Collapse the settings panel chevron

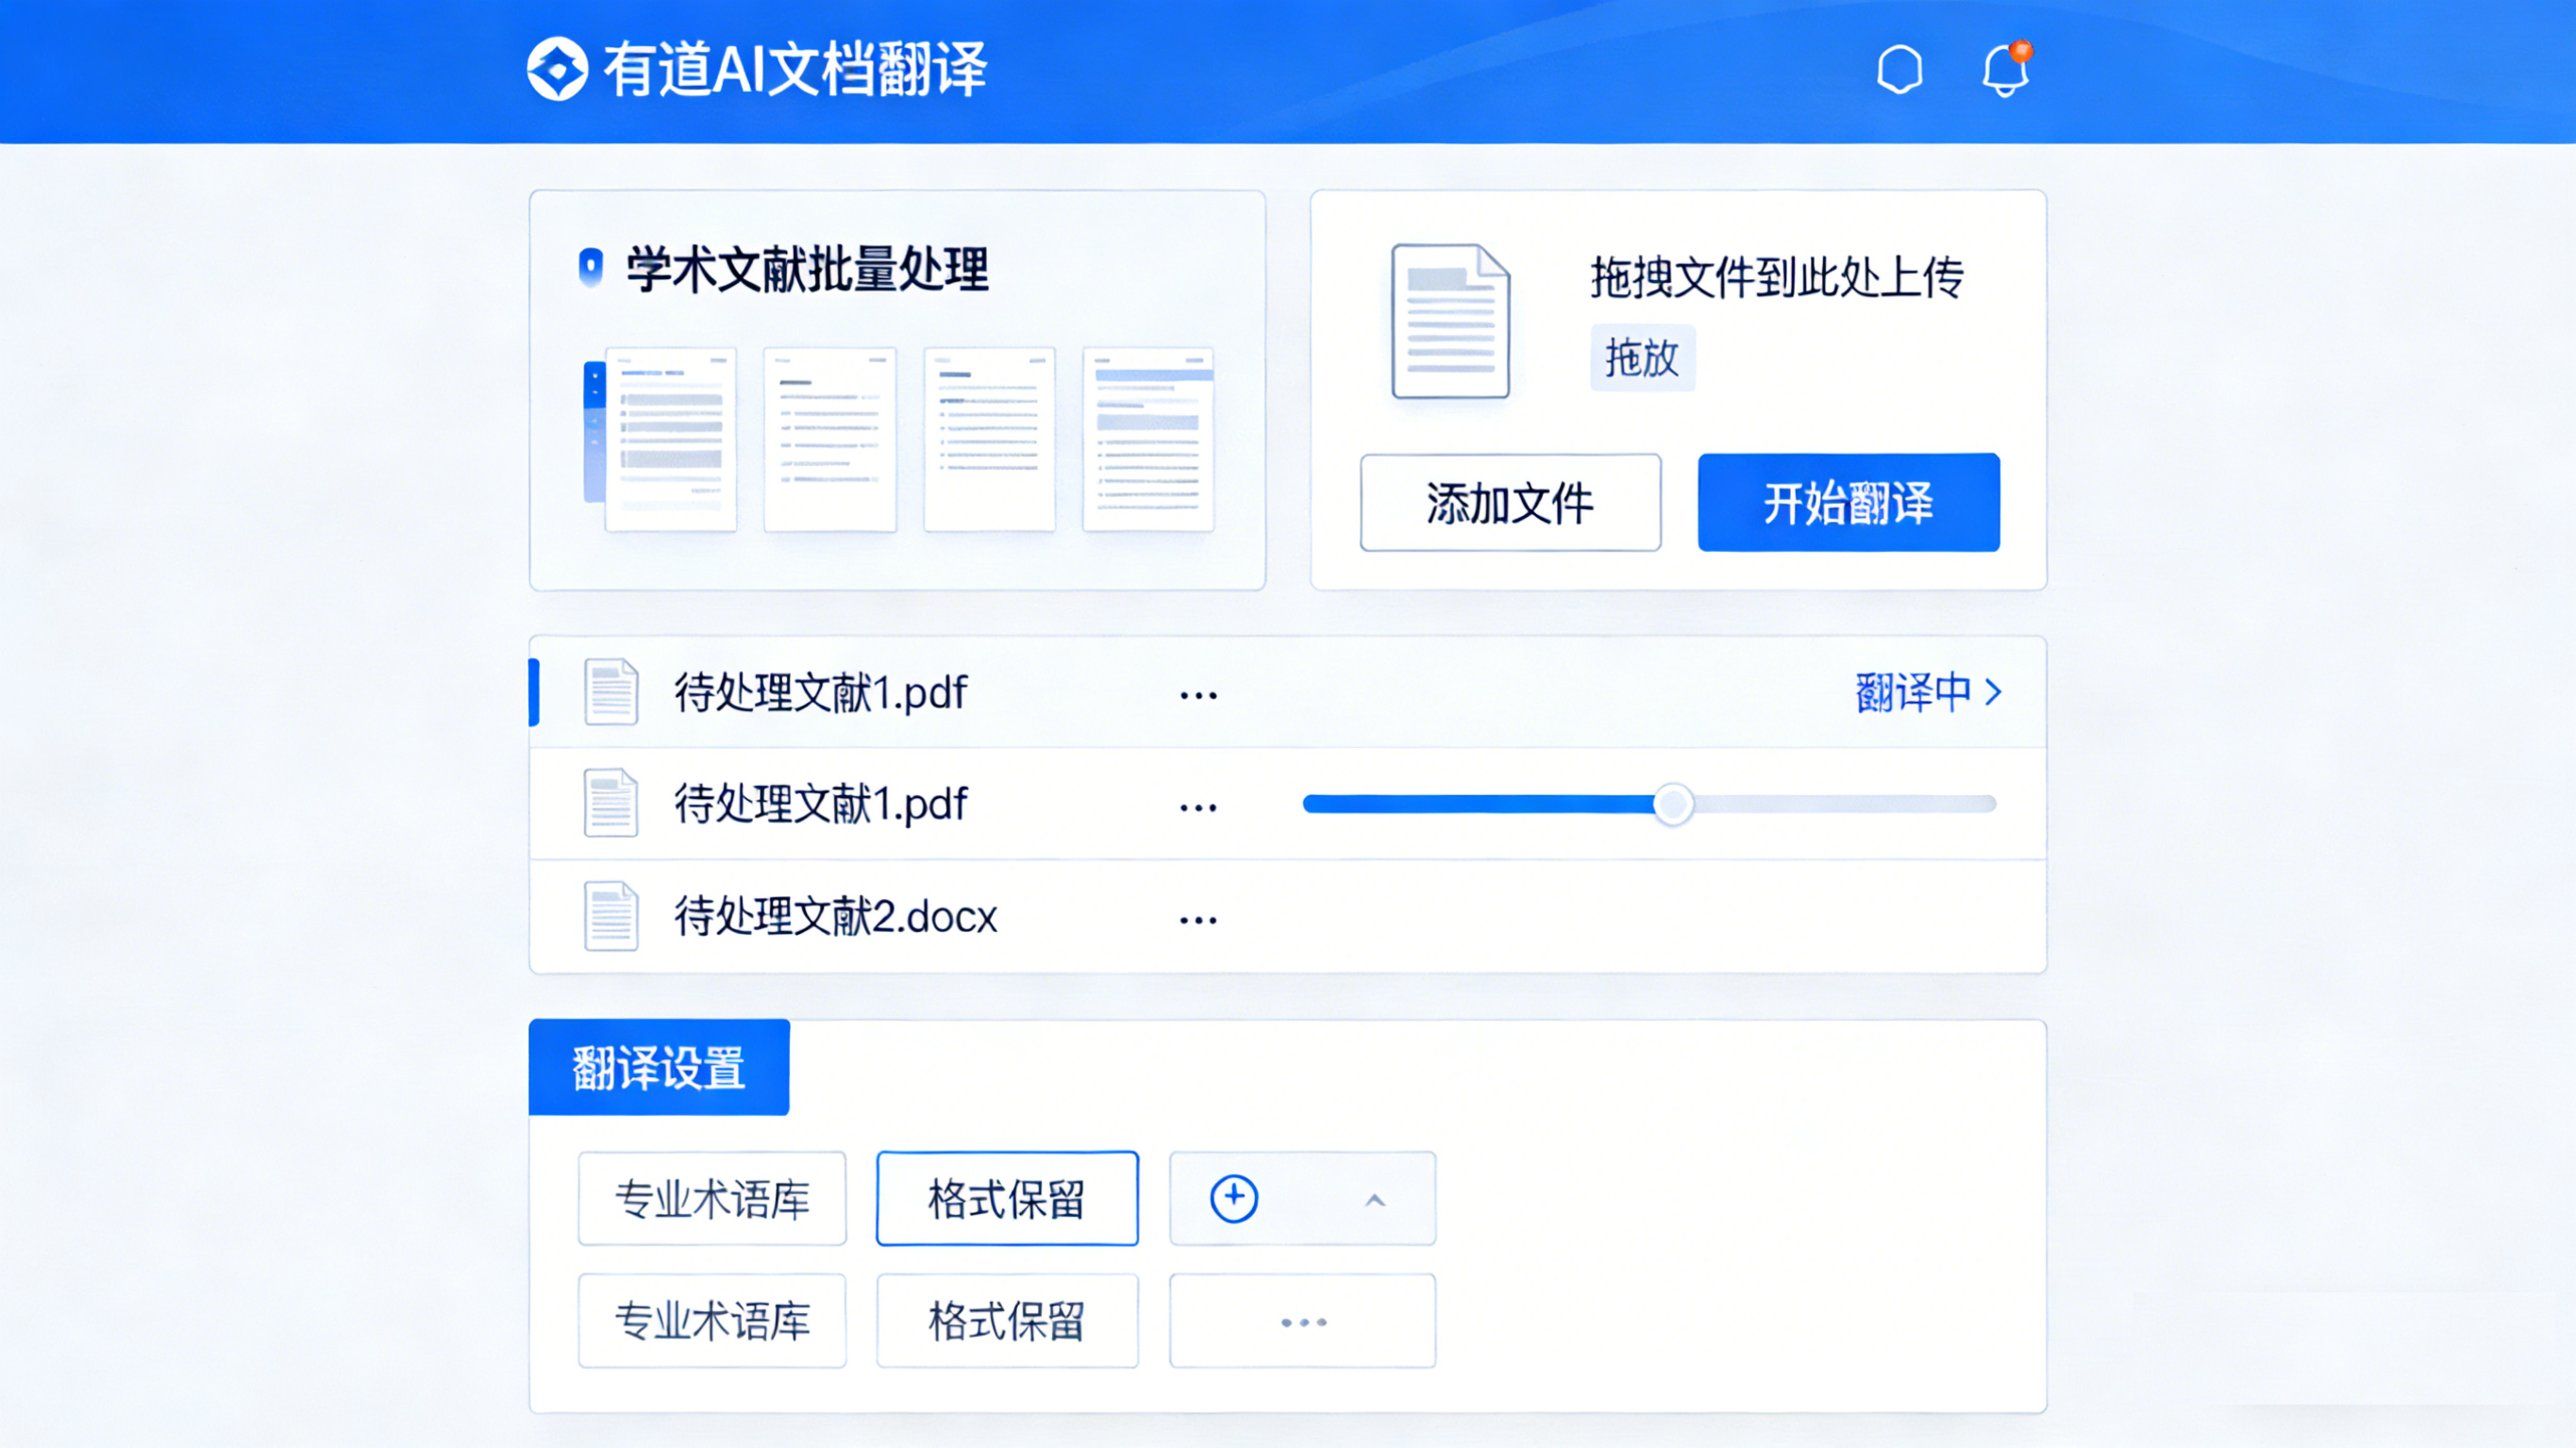(1374, 1199)
